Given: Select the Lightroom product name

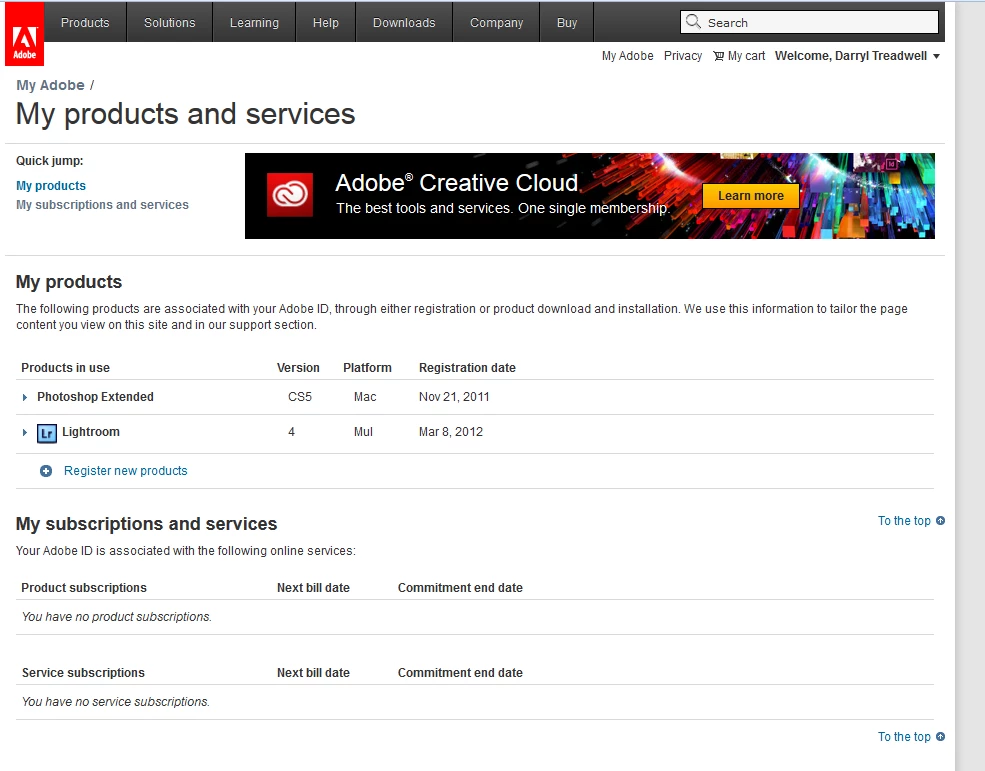Looking at the screenshot, I should point(91,432).
